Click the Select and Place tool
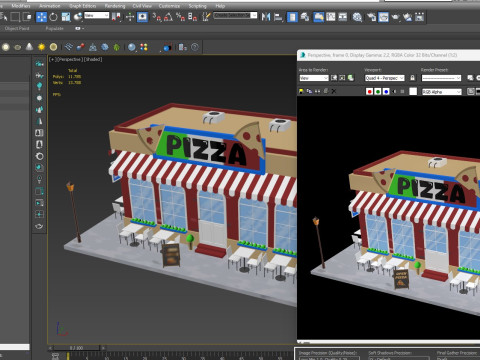 tap(78, 17)
